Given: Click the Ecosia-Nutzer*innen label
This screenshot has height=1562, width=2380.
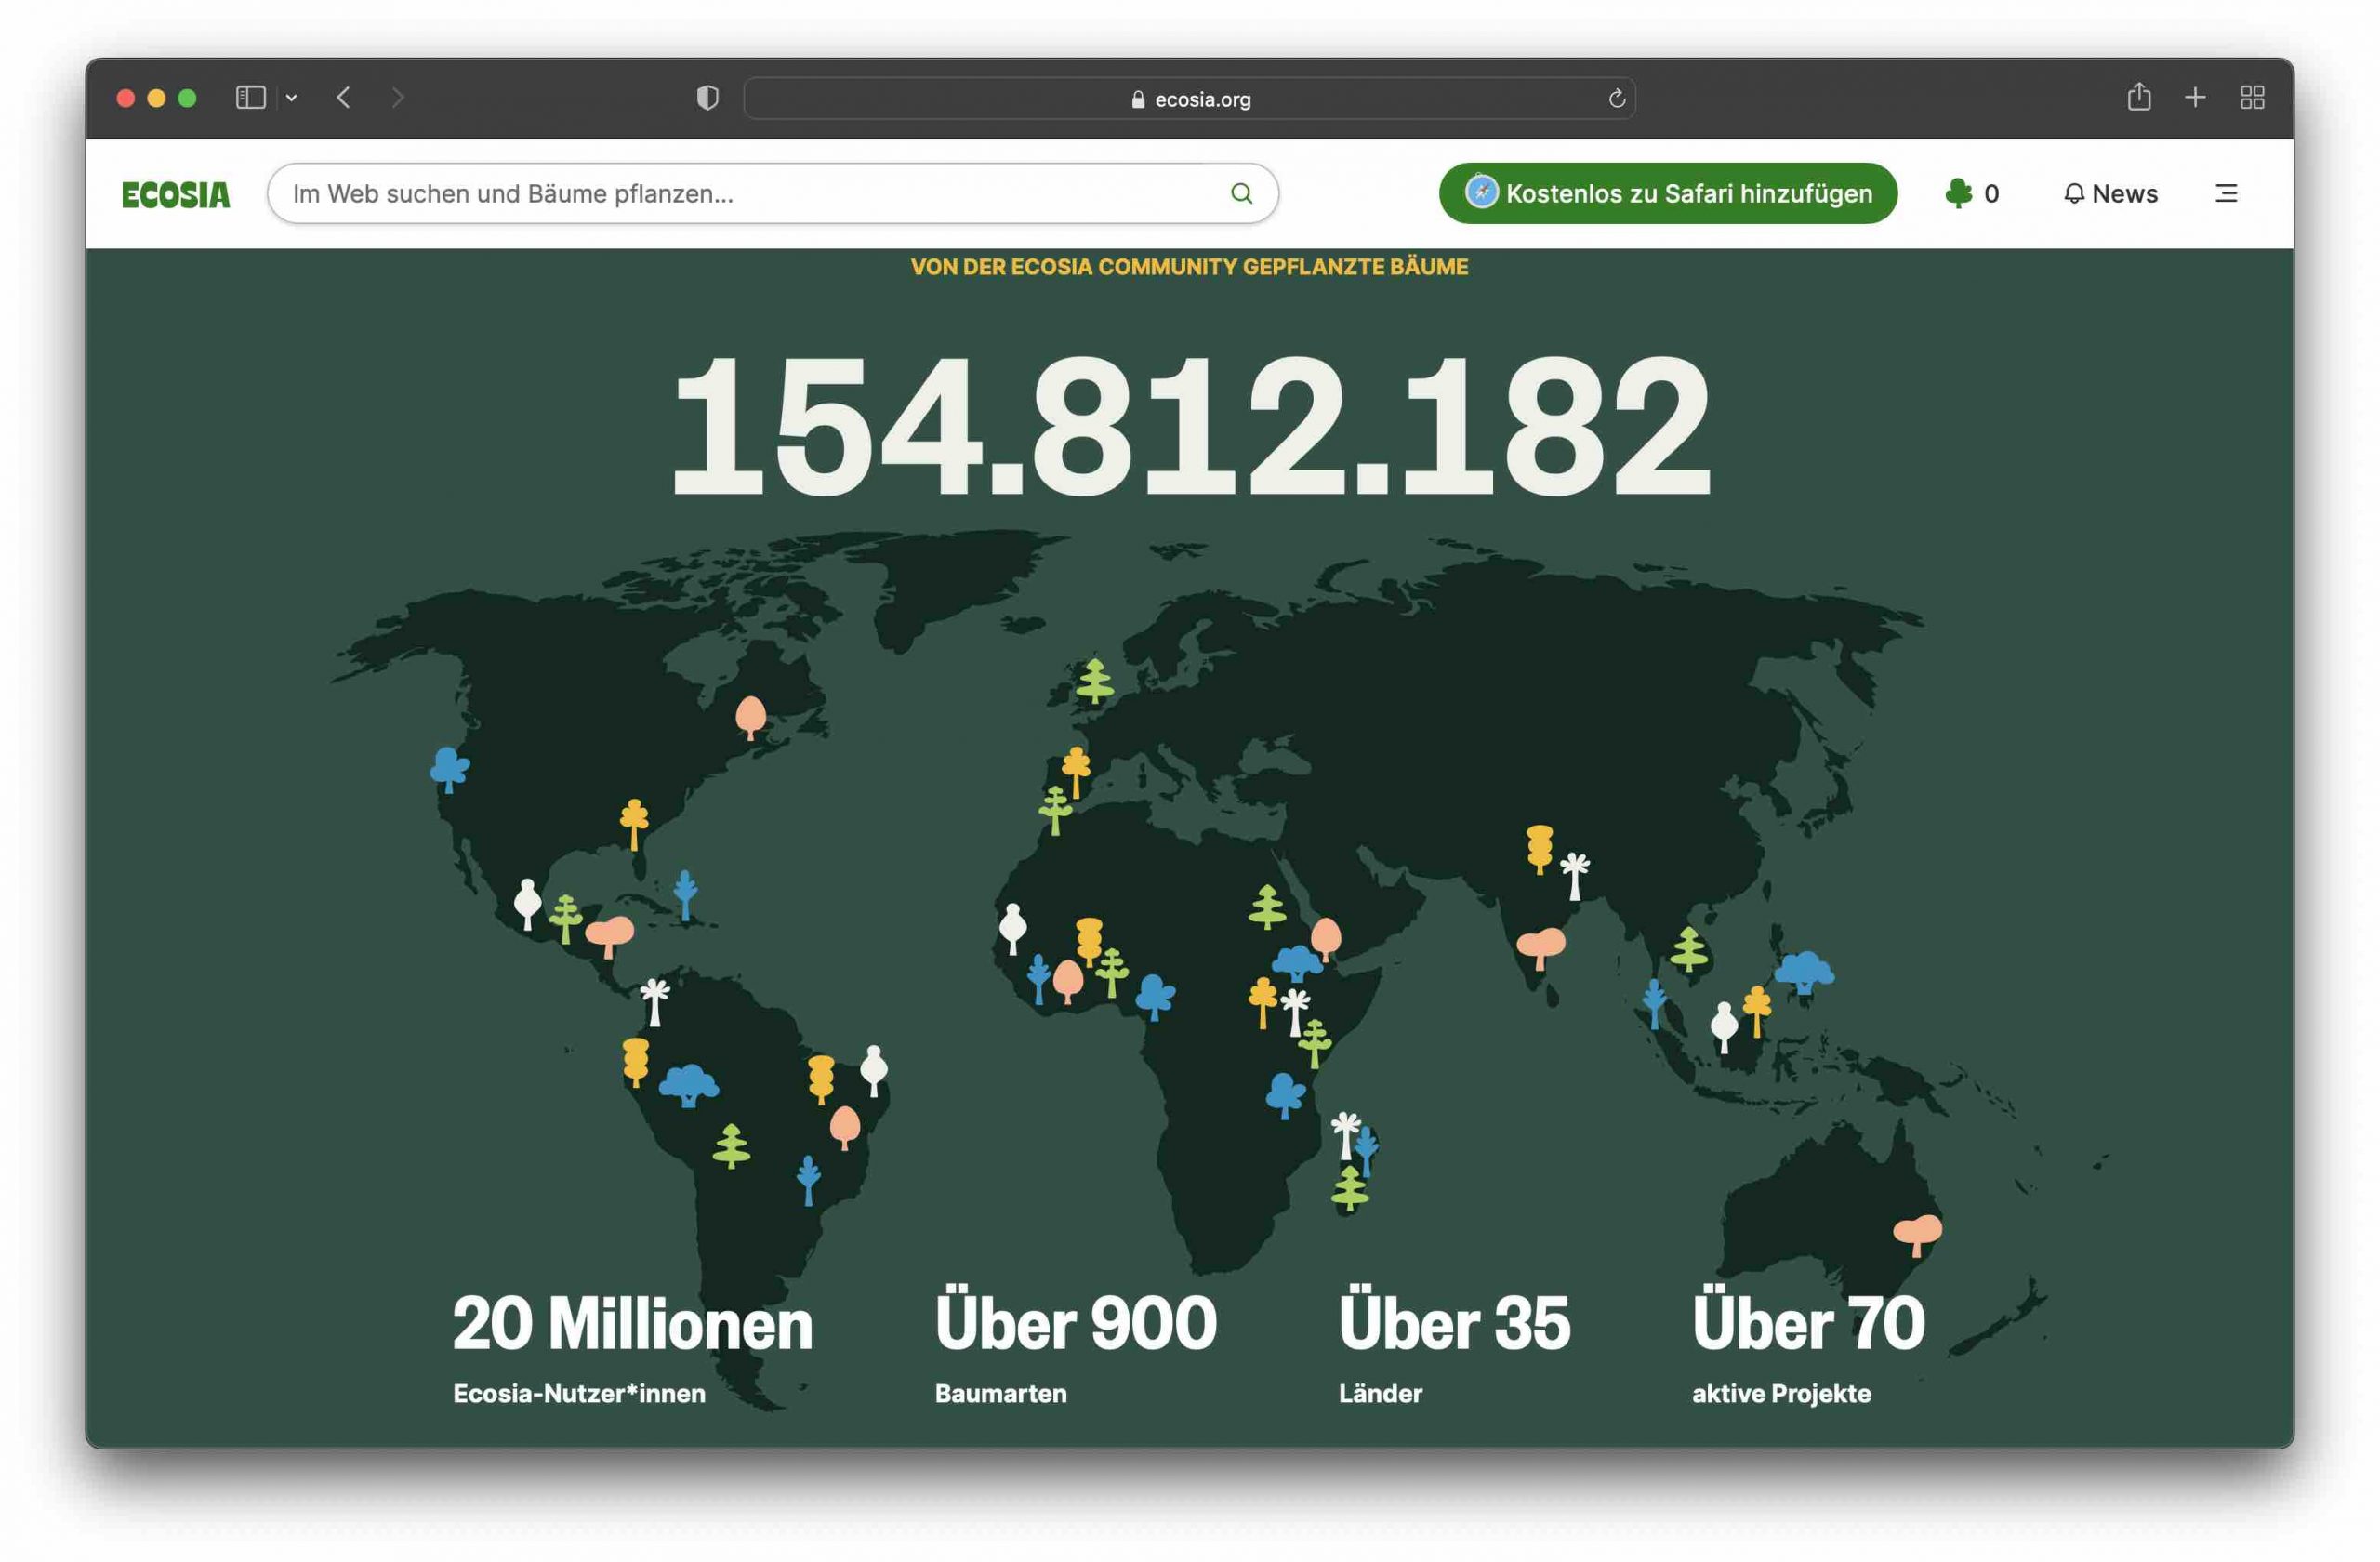Looking at the screenshot, I should (579, 1393).
